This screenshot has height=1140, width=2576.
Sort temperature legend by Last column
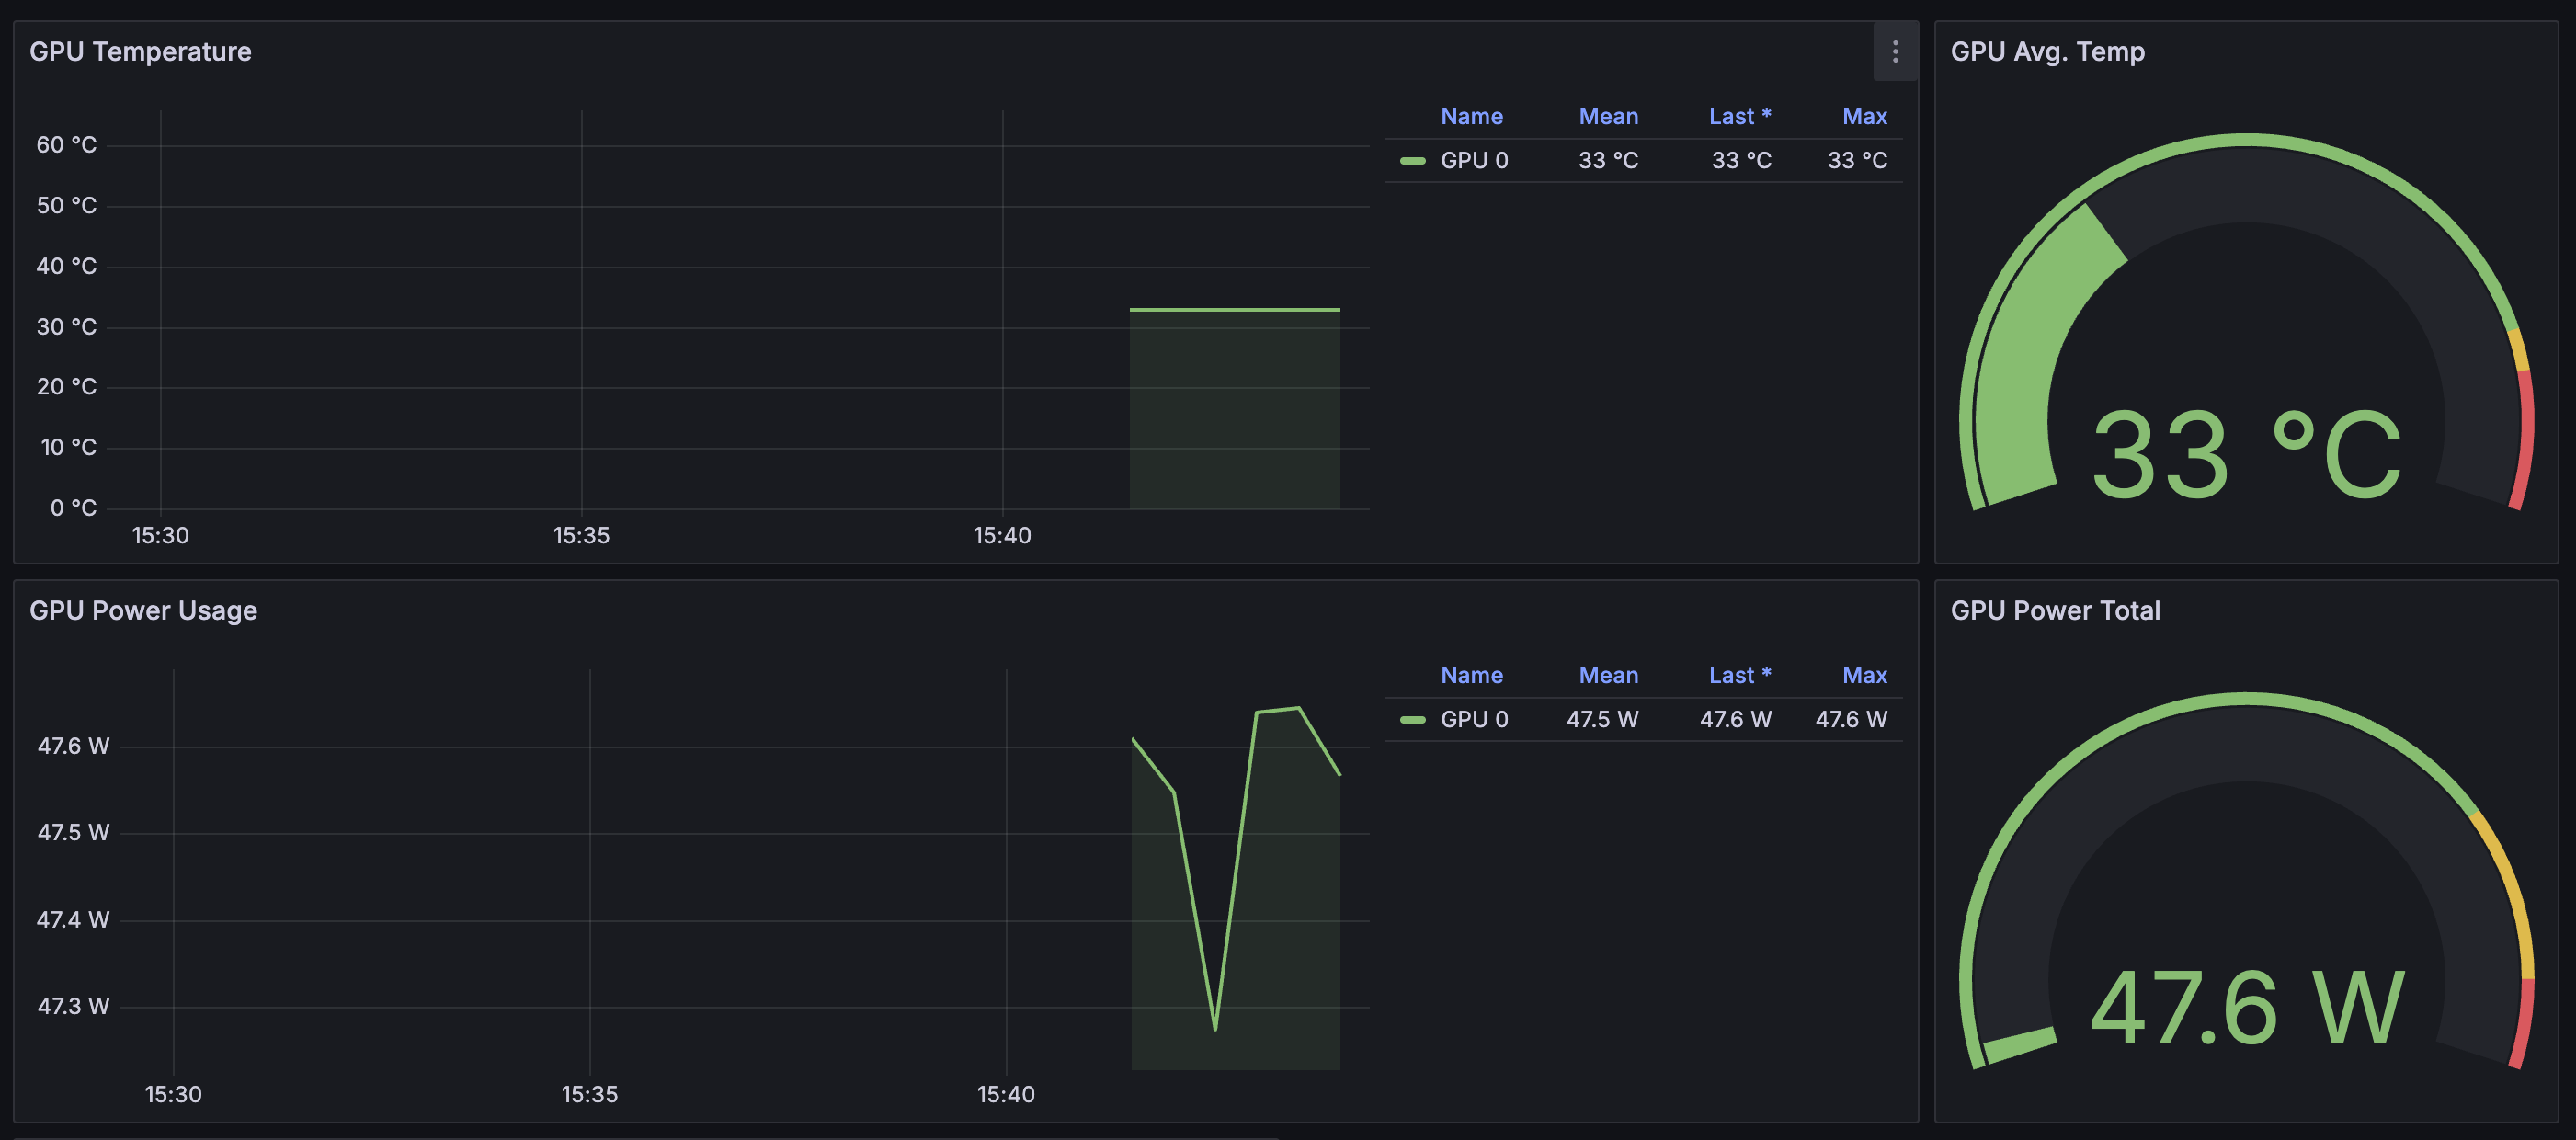pos(1739,117)
